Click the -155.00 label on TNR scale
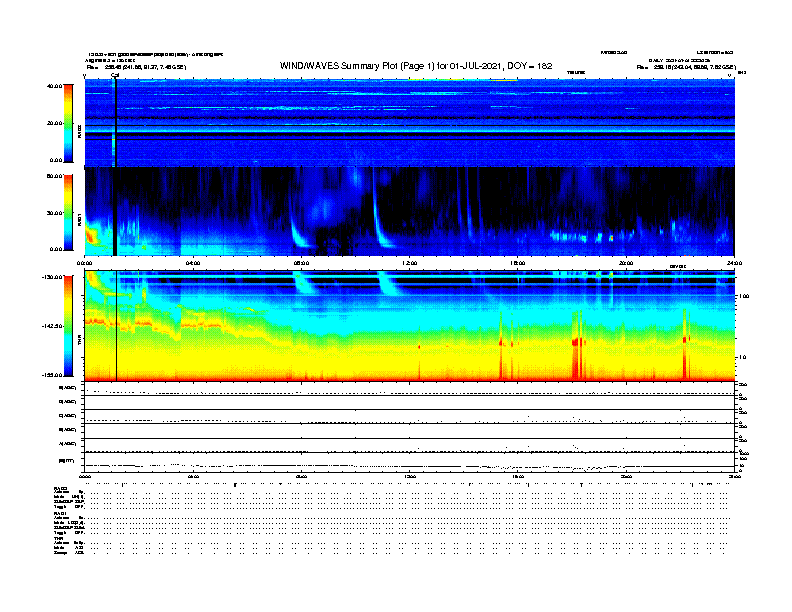792x612 pixels. point(52,375)
